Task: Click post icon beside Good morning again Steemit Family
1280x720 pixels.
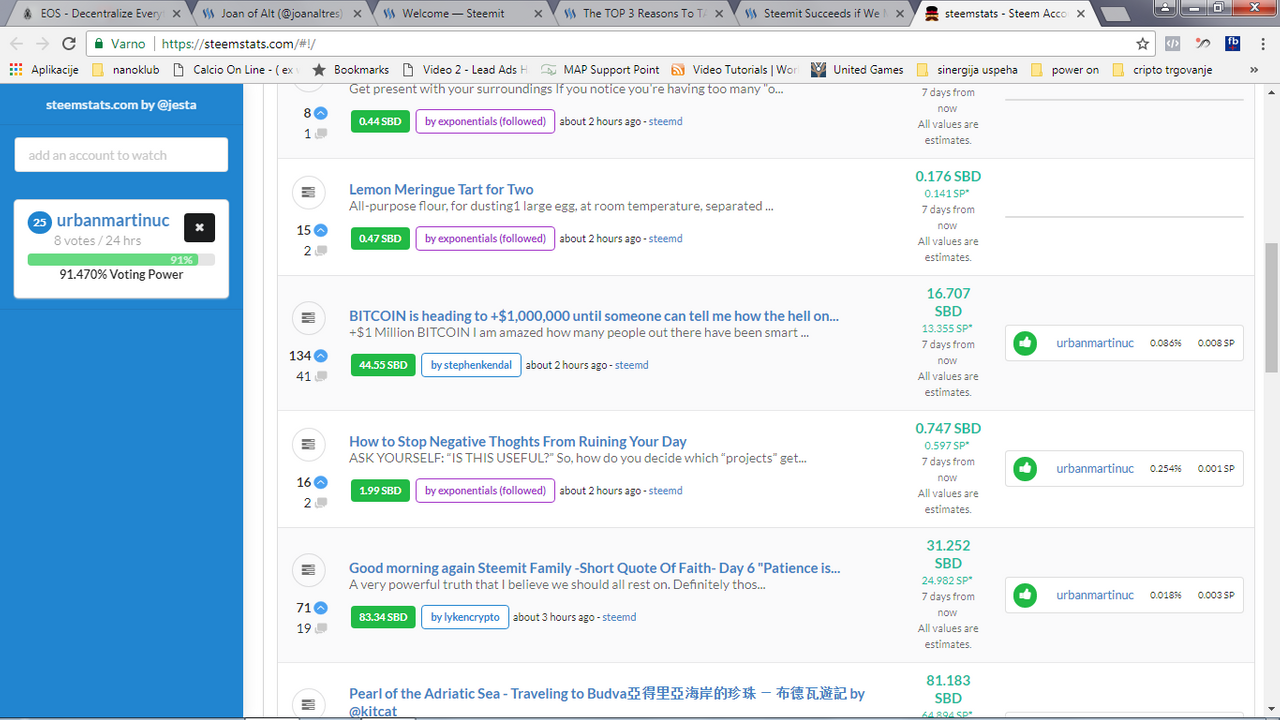Action: 308,570
